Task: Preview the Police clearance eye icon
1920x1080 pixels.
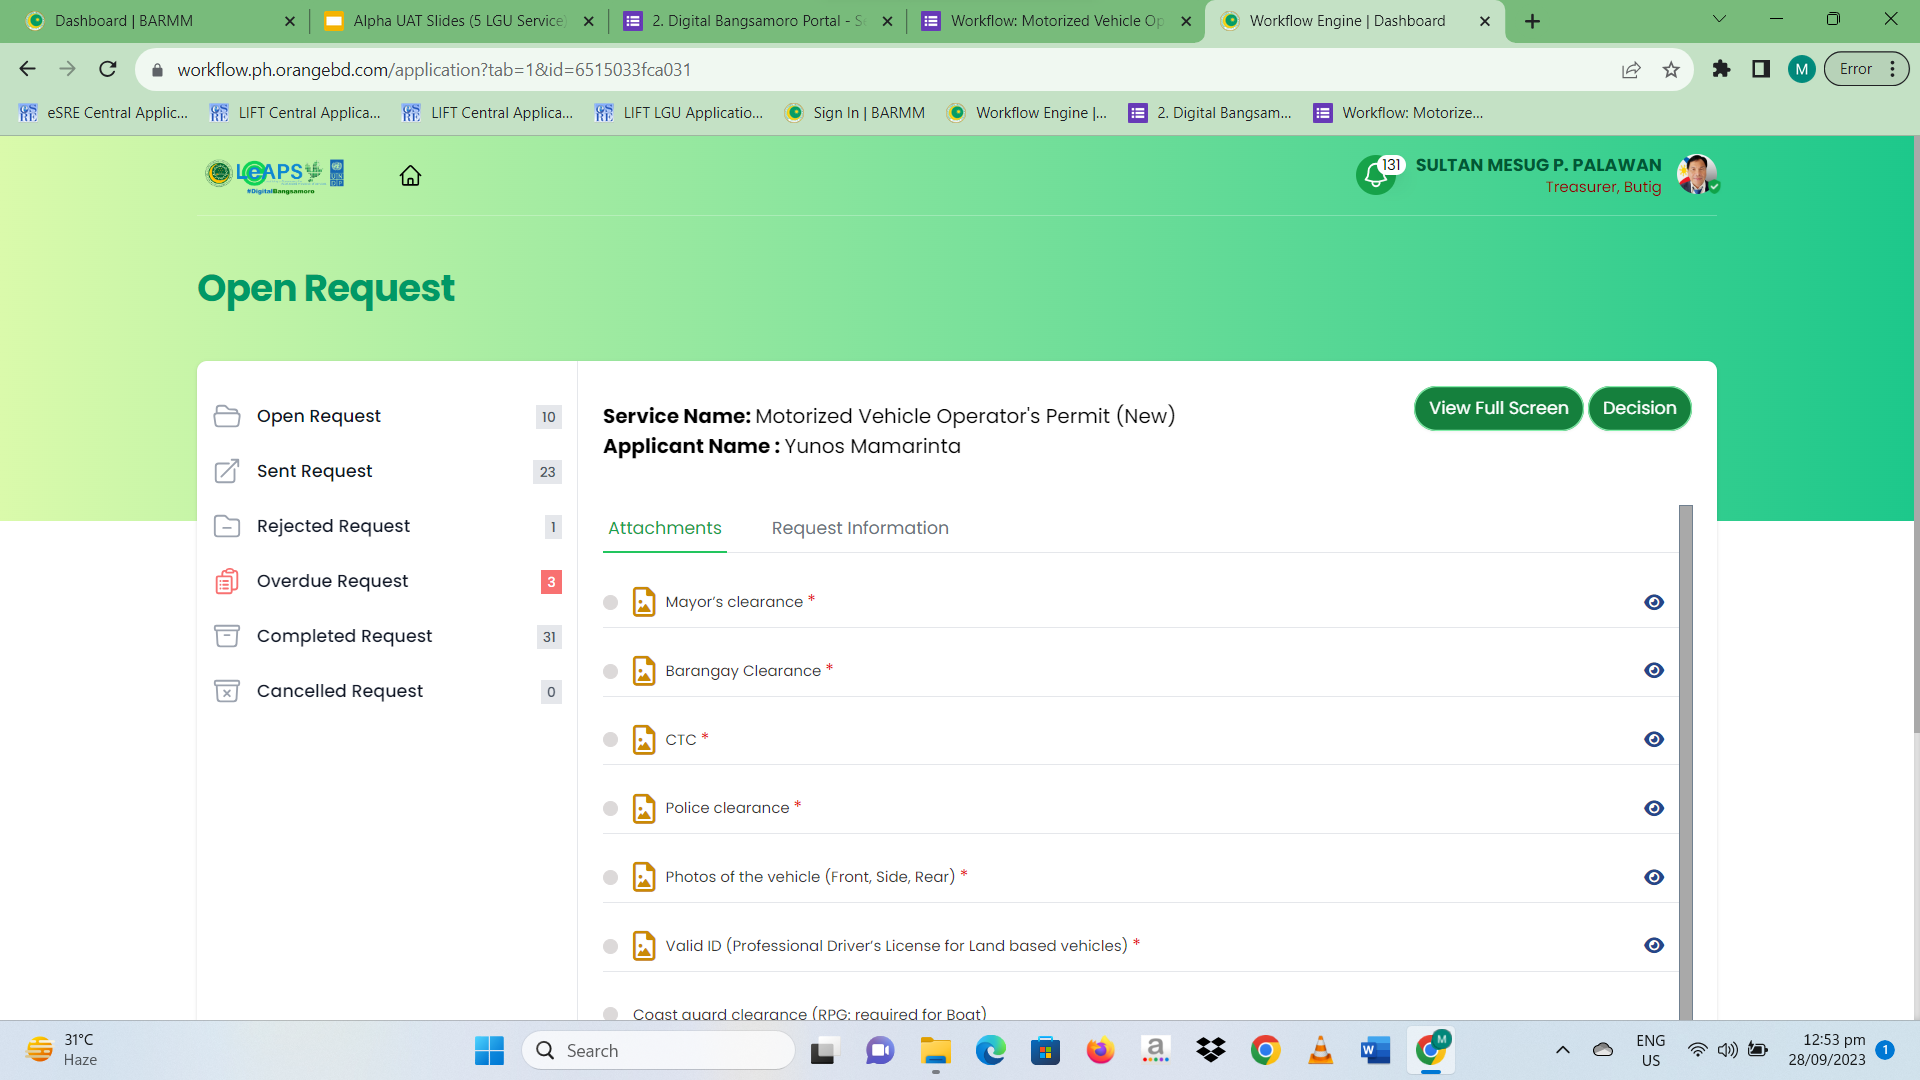Action: point(1654,808)
